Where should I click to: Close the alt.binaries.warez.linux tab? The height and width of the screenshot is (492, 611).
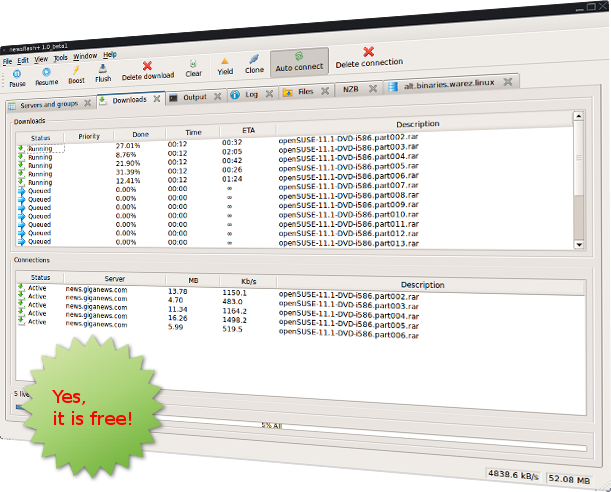pos(507,81)
